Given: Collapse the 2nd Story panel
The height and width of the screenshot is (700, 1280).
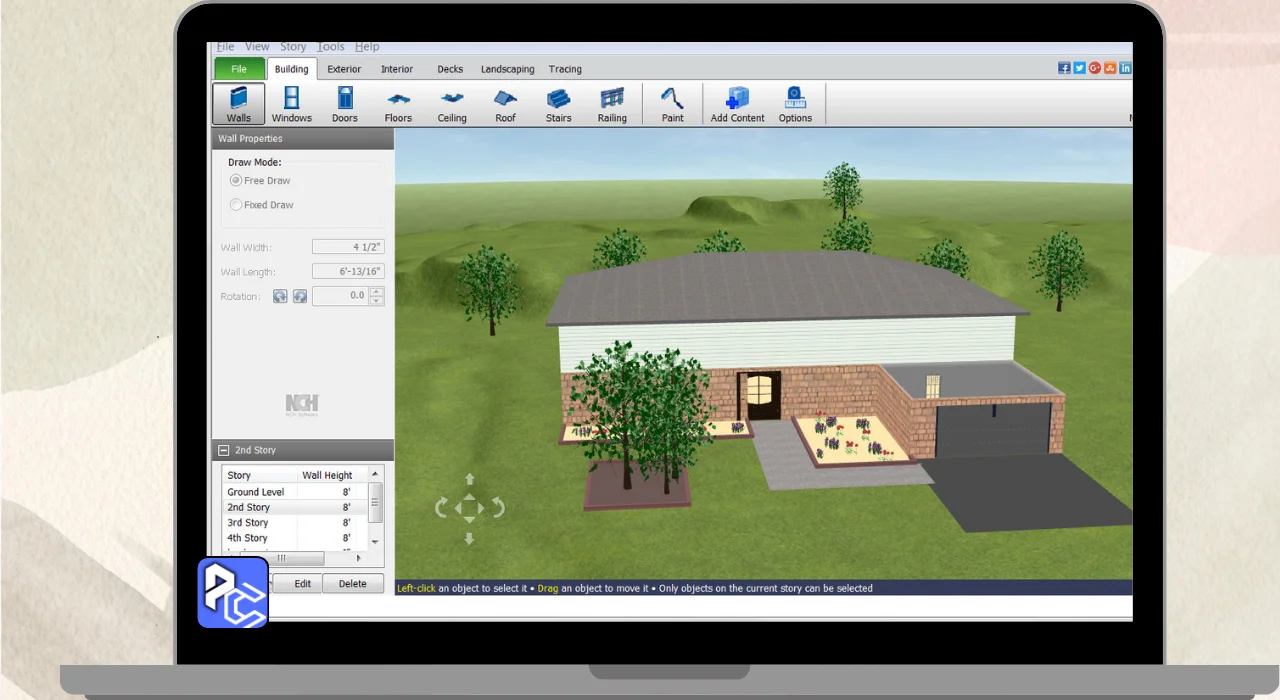Looking at the screenshot, I should 224,451.
